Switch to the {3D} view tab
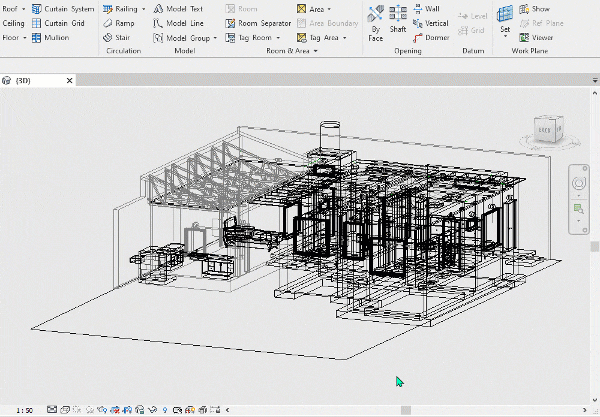This screenshot has height=417, width=600. pyautogui.click(x=38, y=80)
